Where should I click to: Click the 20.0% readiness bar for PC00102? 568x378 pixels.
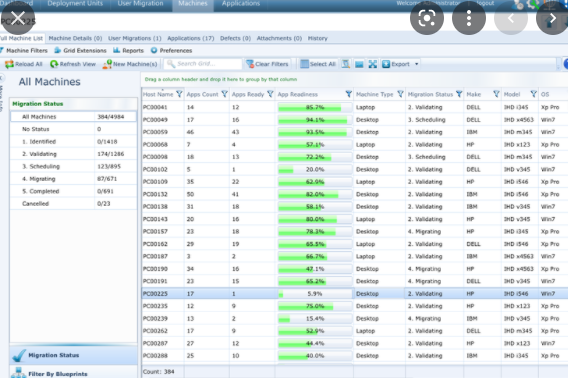(x=315, y=170)
